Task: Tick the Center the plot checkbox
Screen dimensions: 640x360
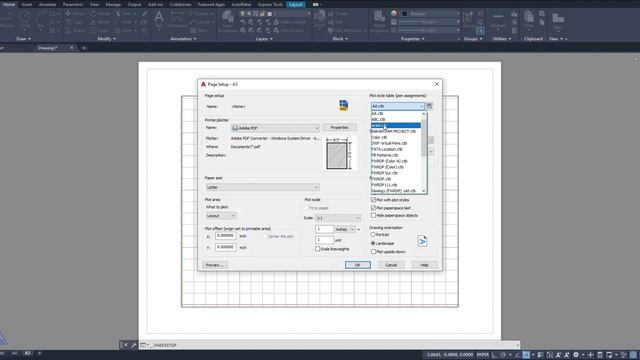Action: coord(265,236)
